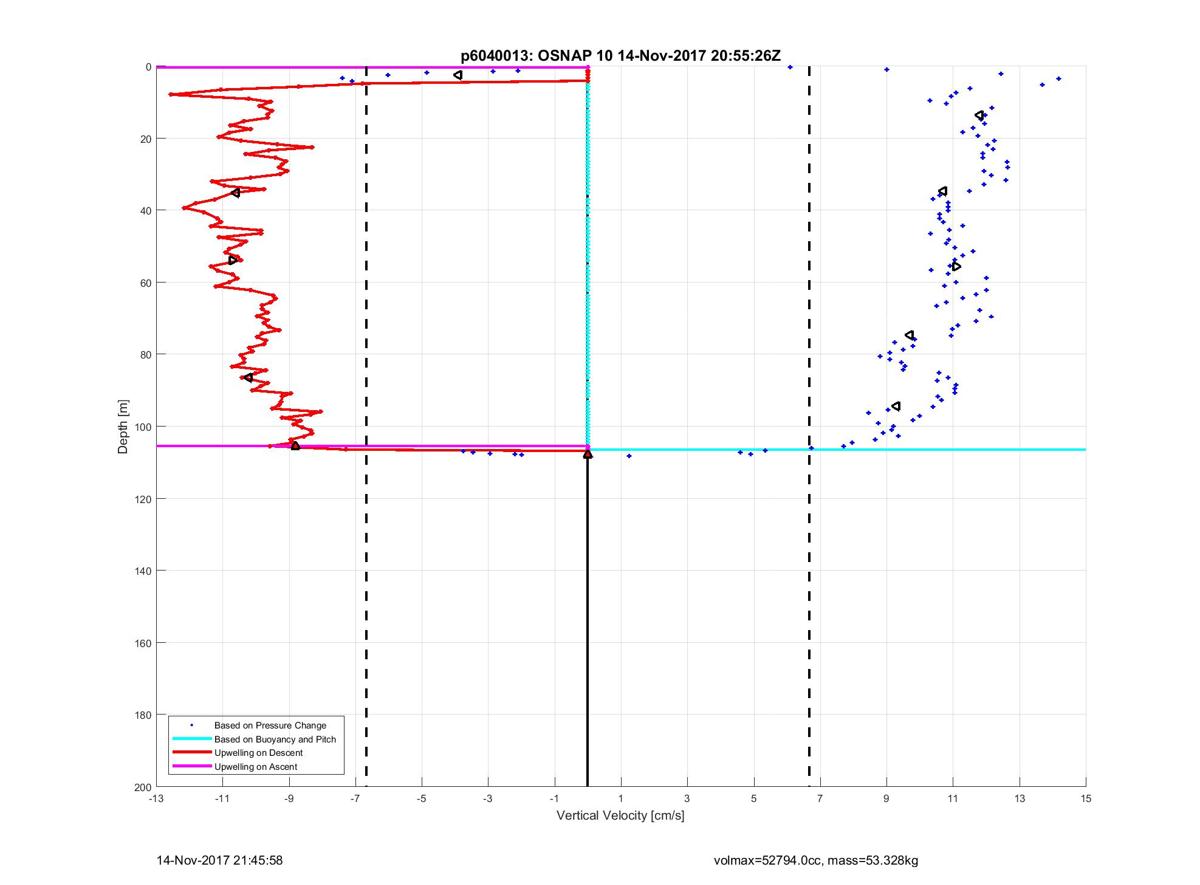Select legend entry 'Upwelling on Descent'
The image size is (1200, 885).
(x=259, y=752)
